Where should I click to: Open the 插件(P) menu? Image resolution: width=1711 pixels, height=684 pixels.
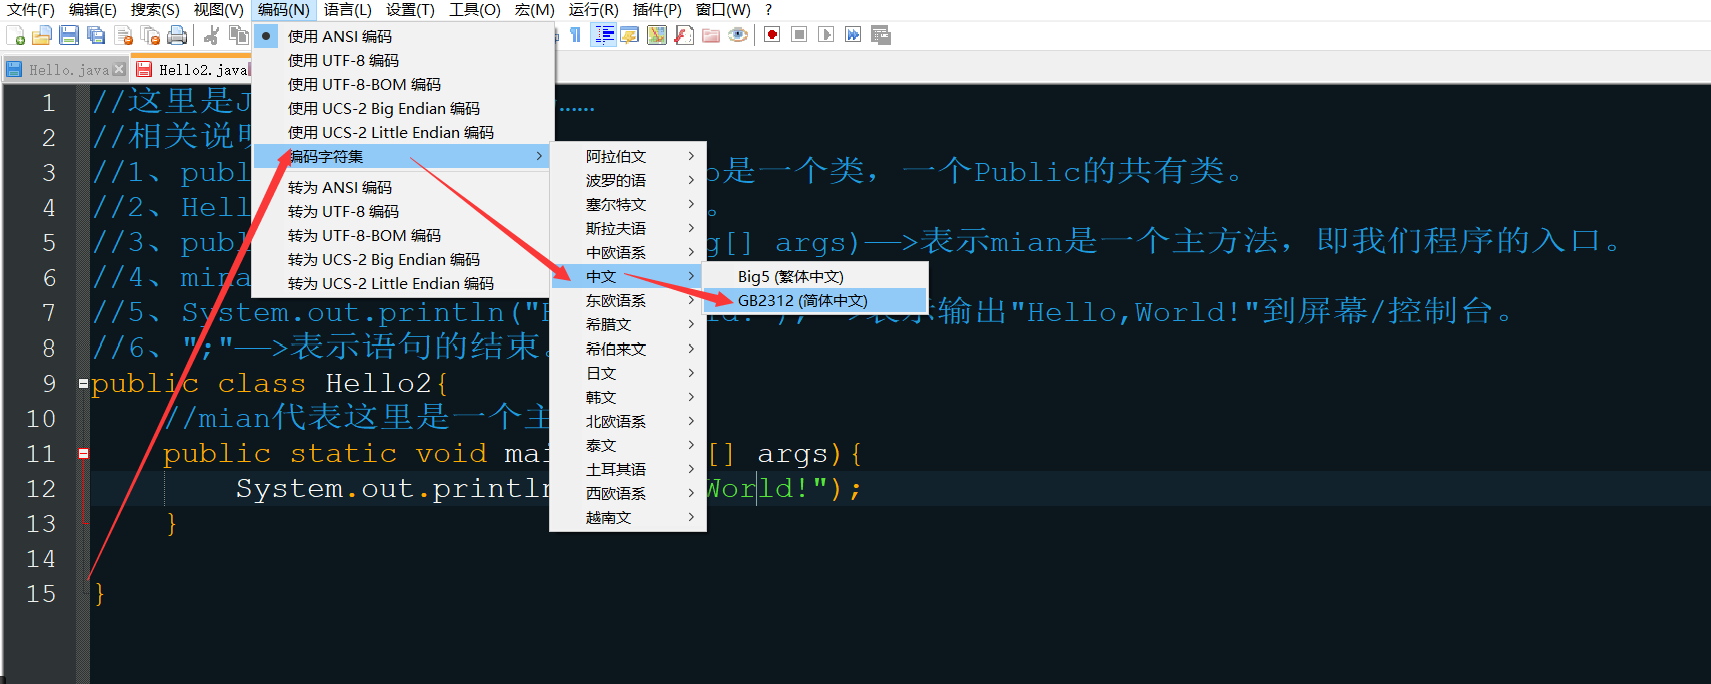tap(658, 10)
